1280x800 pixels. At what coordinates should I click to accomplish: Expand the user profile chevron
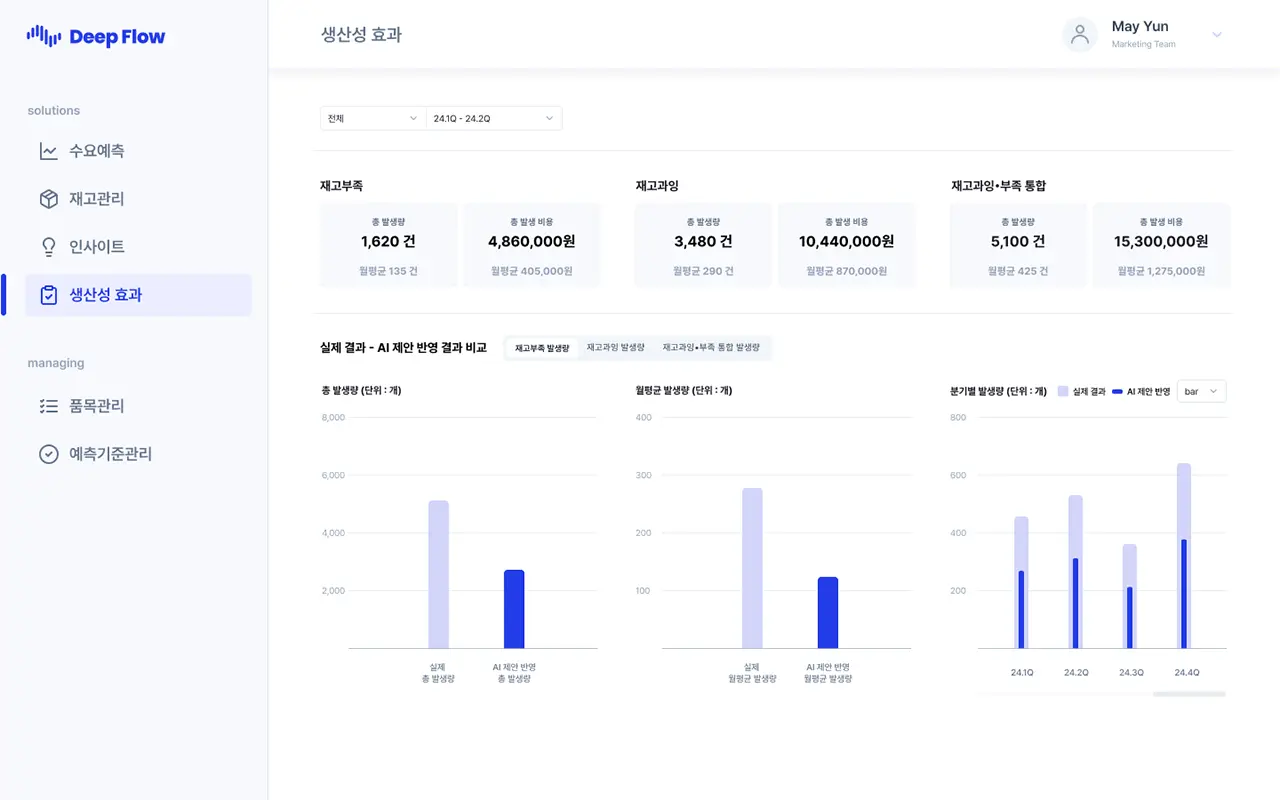click(x=1217, y=35)
